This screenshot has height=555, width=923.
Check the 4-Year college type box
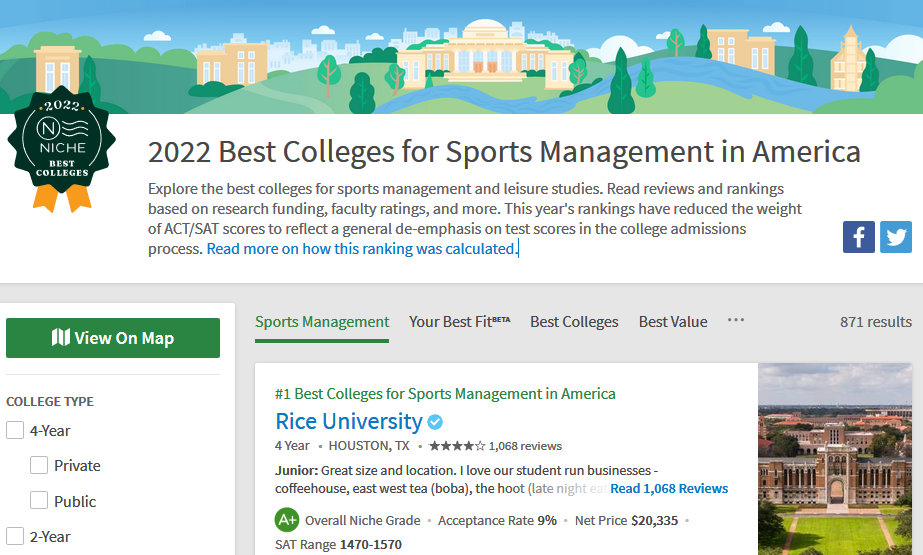tap(15, 430)
